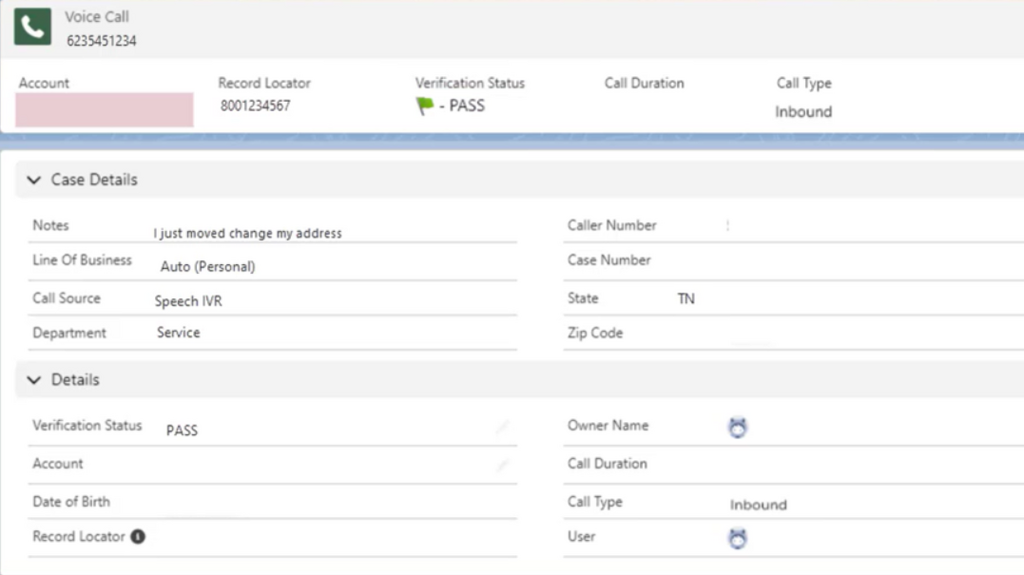Image resolution: width=1024 pixels, height=575 pixels.
Task: Click the Record Locator info icon
Action: click(138, 536)
